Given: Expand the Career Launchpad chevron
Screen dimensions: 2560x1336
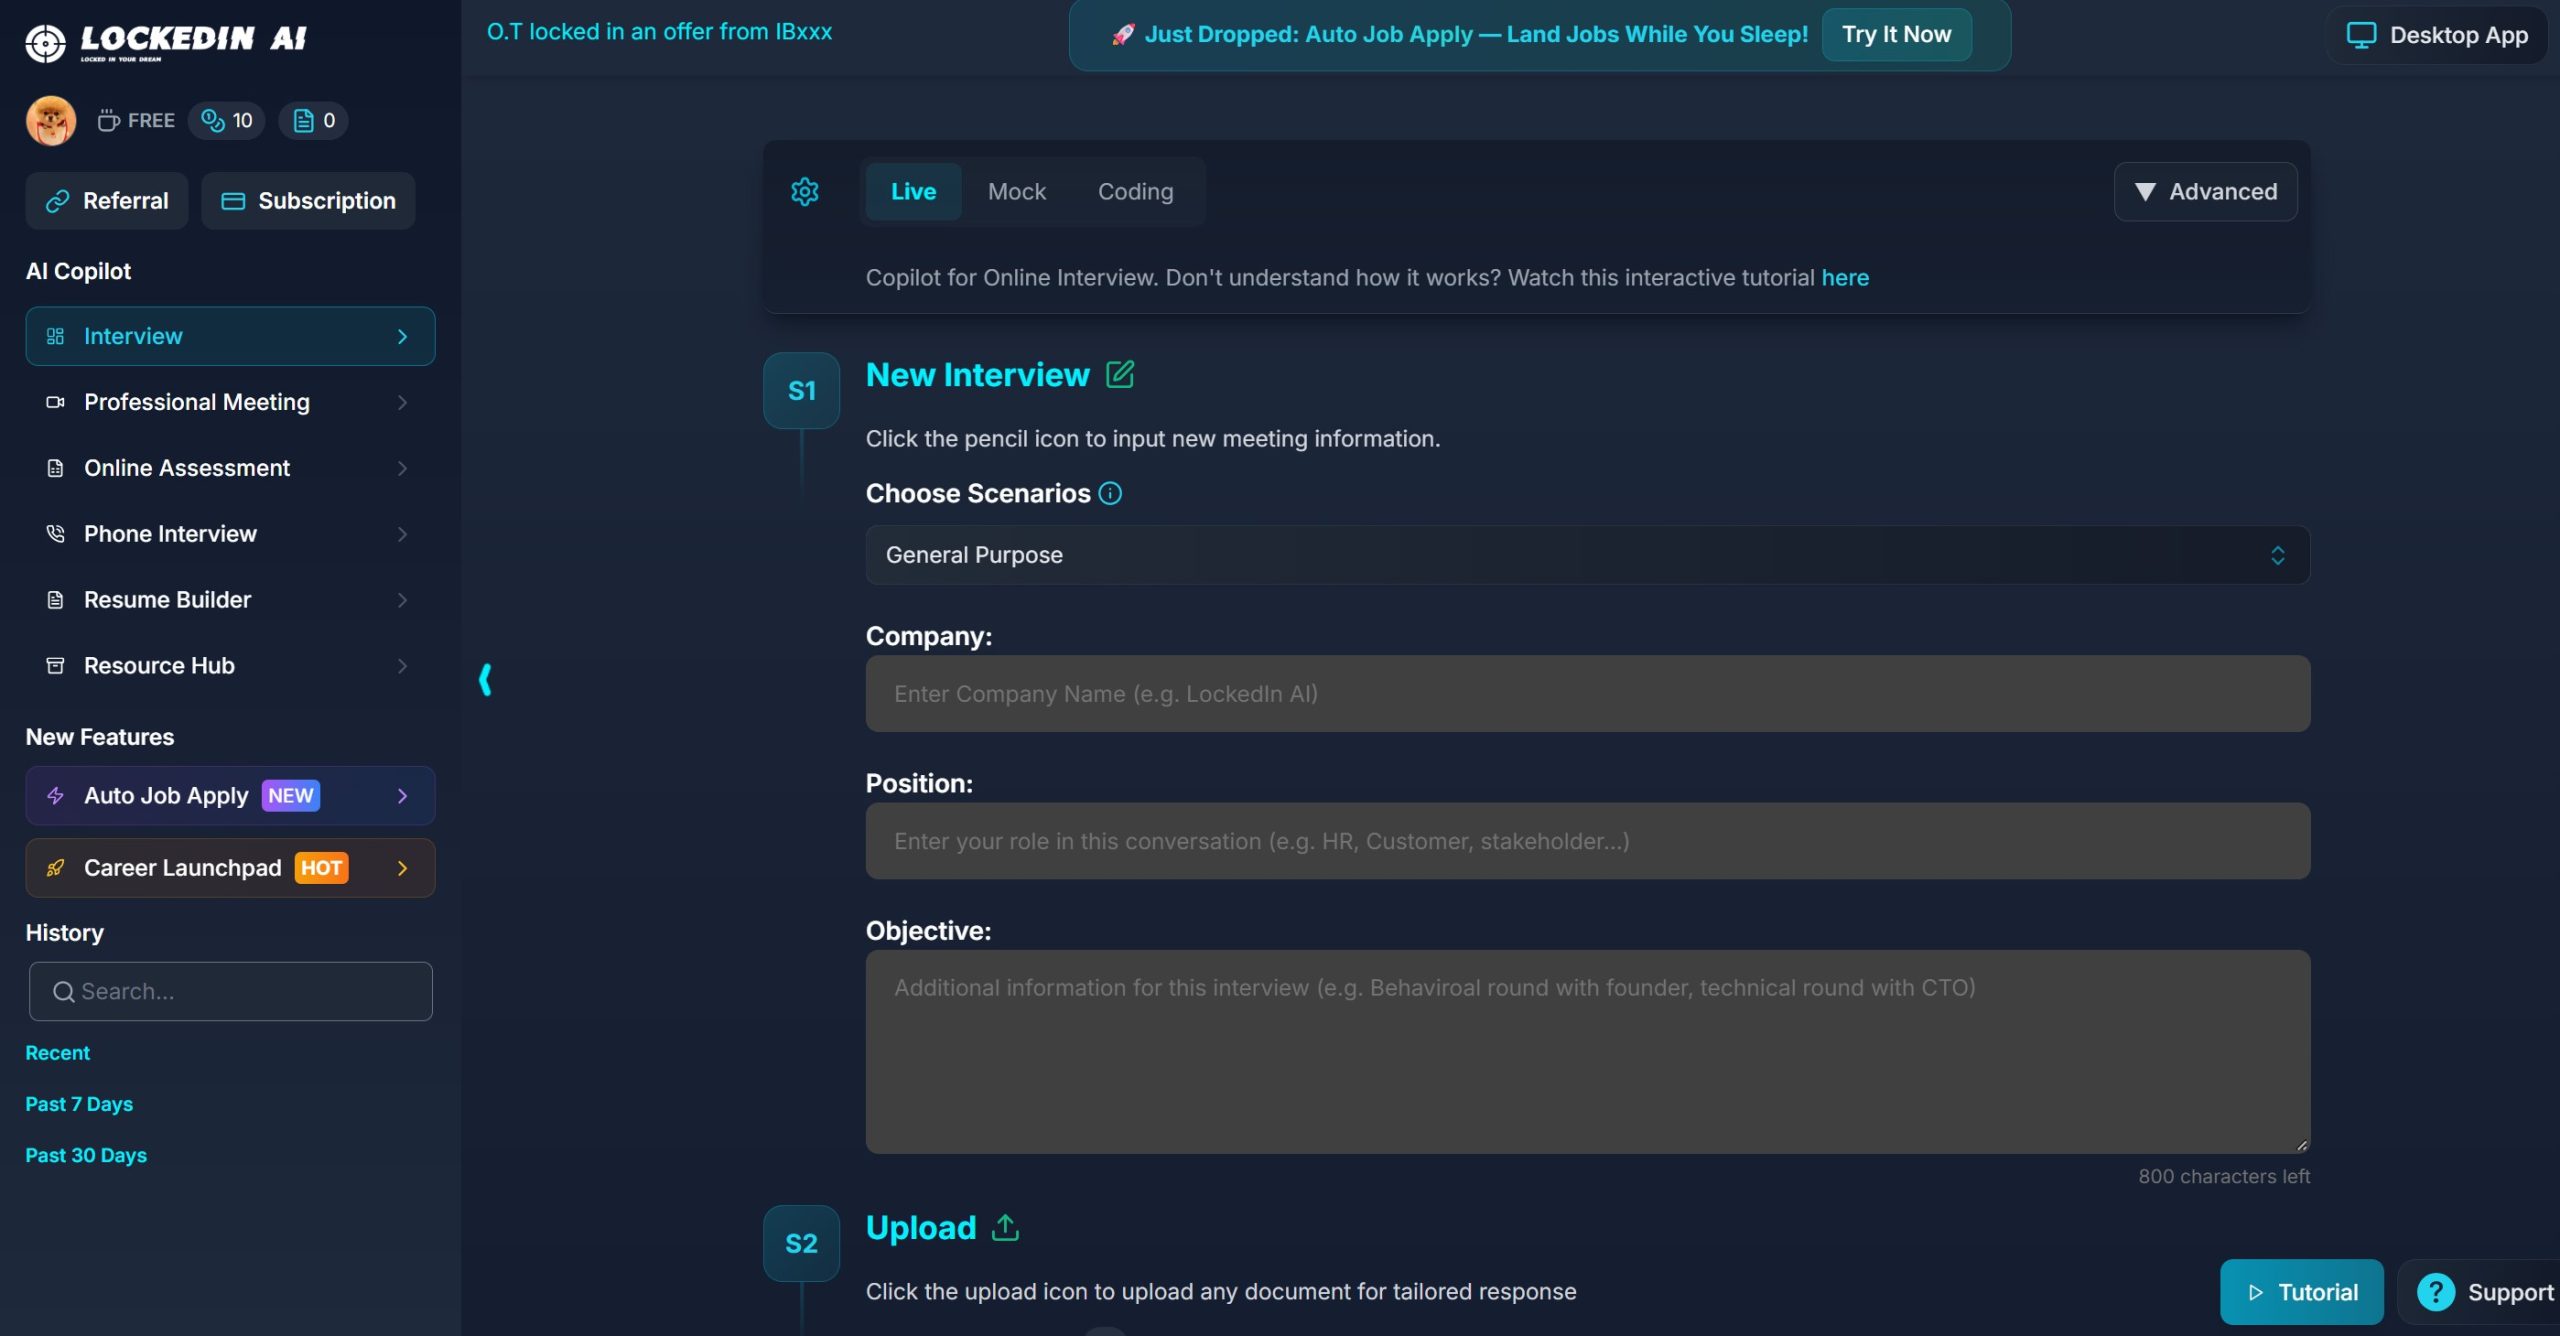Looking at the screenshot, I should click(x=402, y=869).
